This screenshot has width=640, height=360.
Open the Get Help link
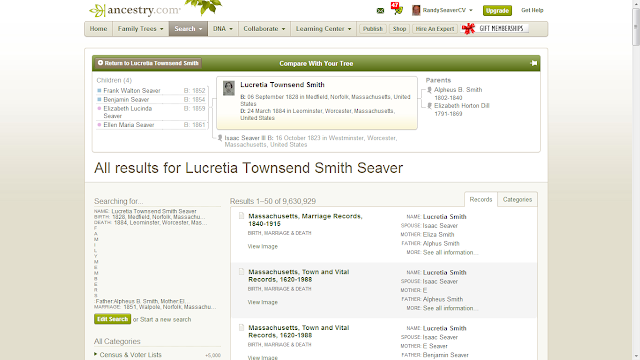532,10
